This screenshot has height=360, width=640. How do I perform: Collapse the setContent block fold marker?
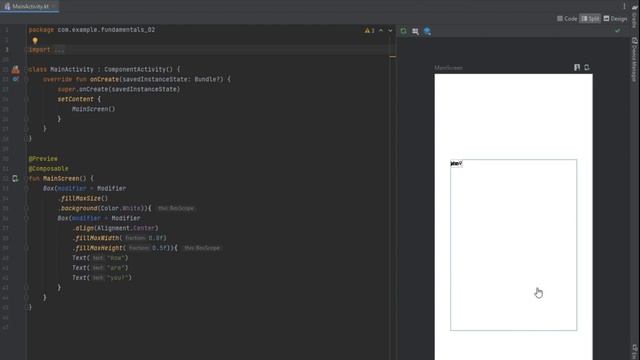pos(27,99)
